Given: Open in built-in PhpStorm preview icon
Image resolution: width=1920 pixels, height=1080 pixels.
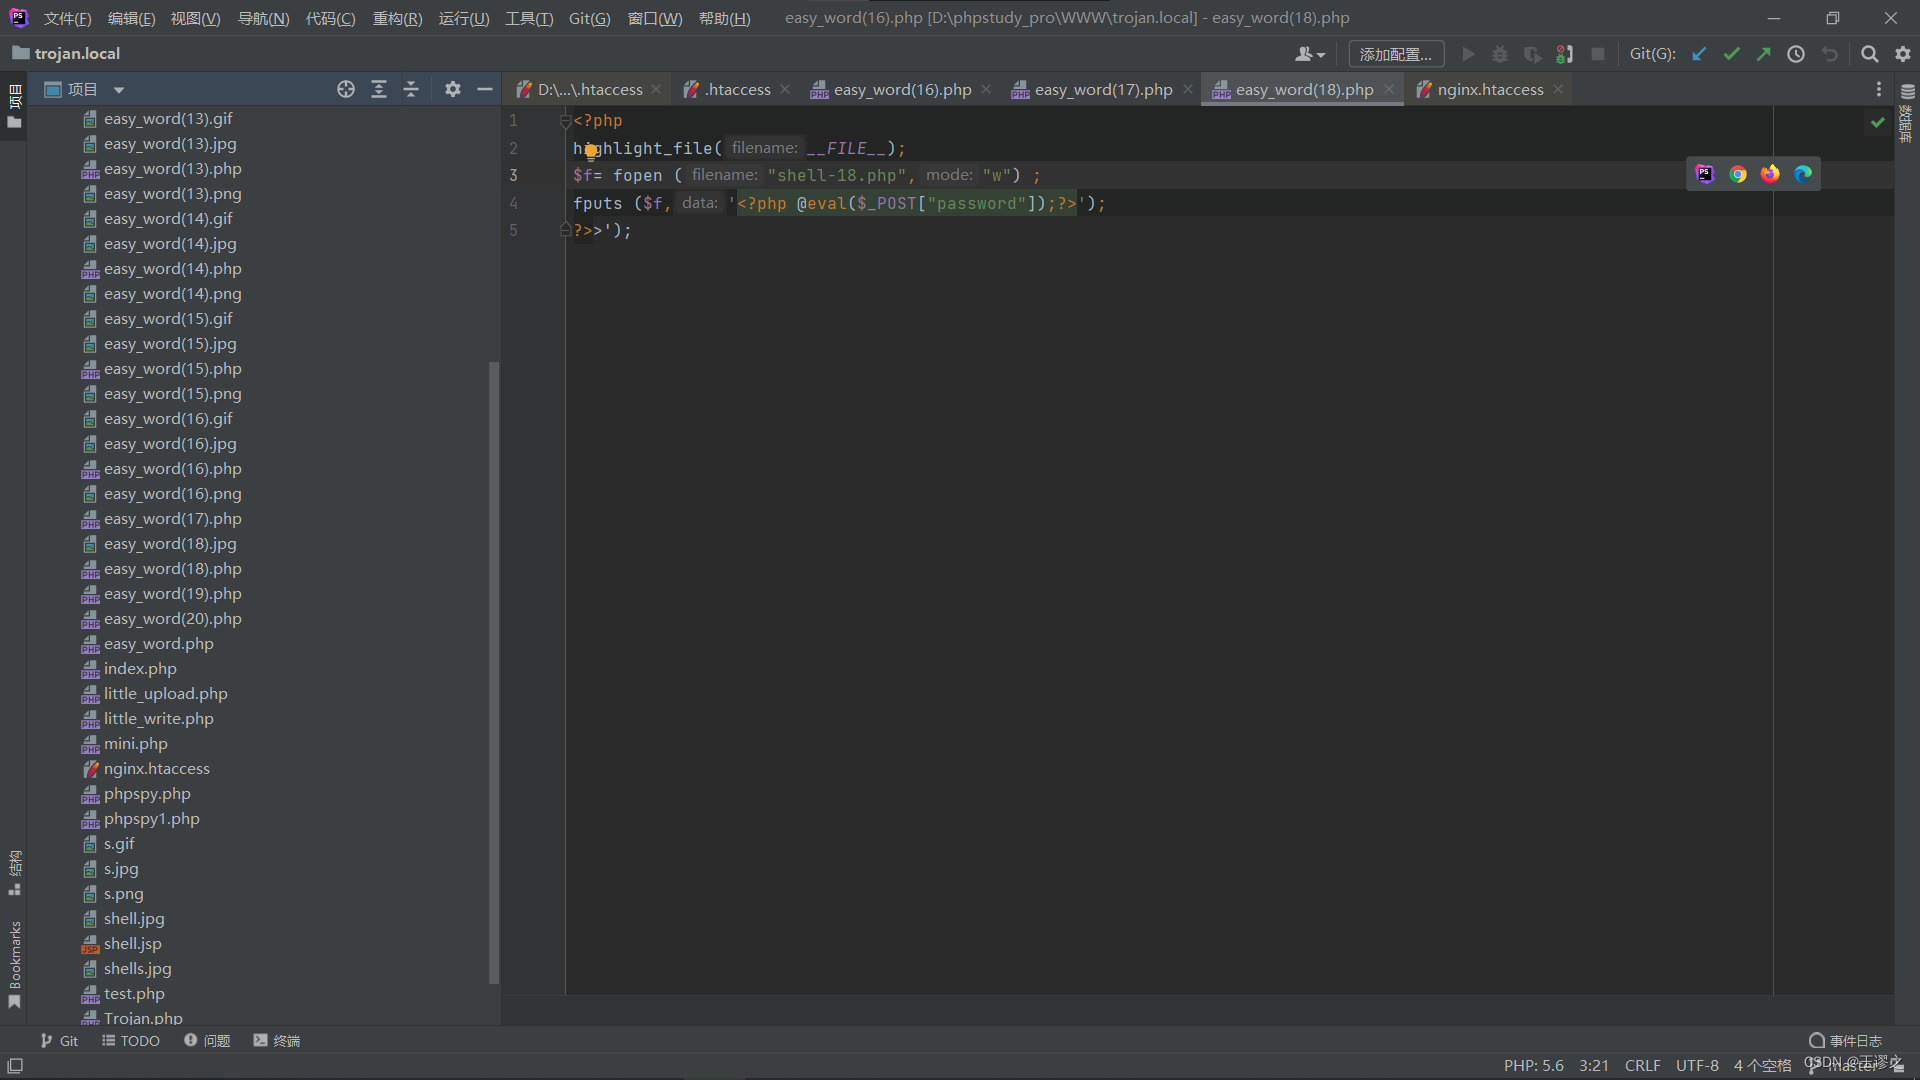Looking at the screenshot, I should tap(1705, 174).
